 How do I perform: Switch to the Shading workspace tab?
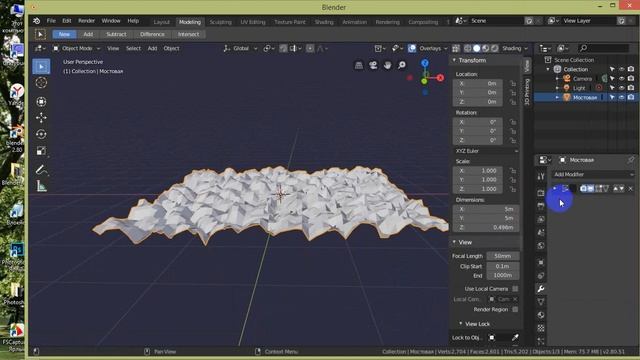coord(324,22)
